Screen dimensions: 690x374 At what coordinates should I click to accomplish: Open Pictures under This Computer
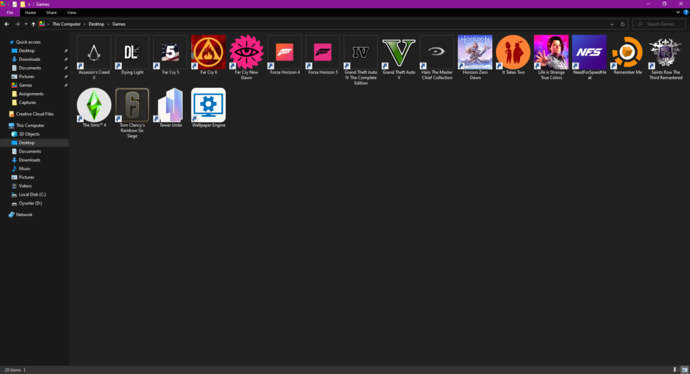point(26,177)
